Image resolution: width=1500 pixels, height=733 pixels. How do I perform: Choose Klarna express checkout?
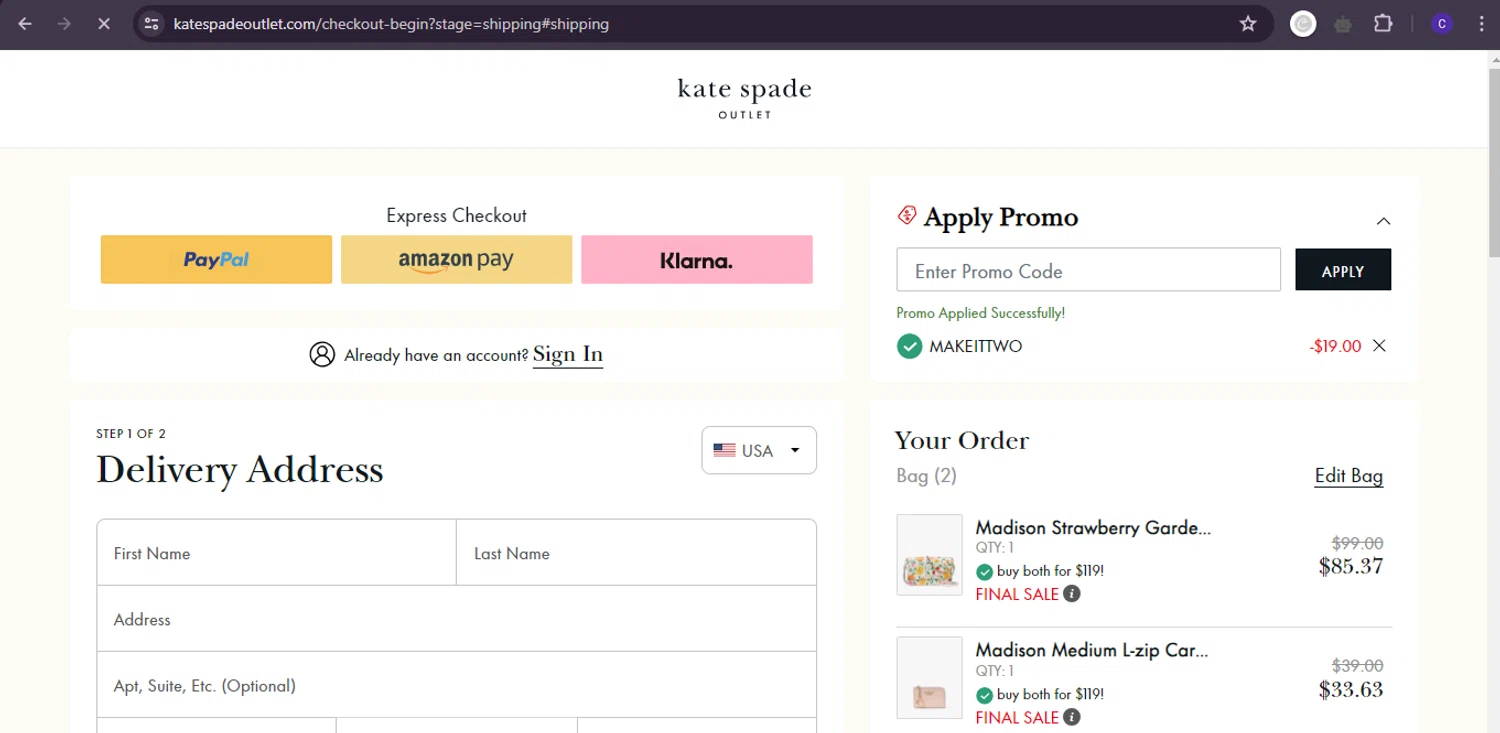coord(697,260)
